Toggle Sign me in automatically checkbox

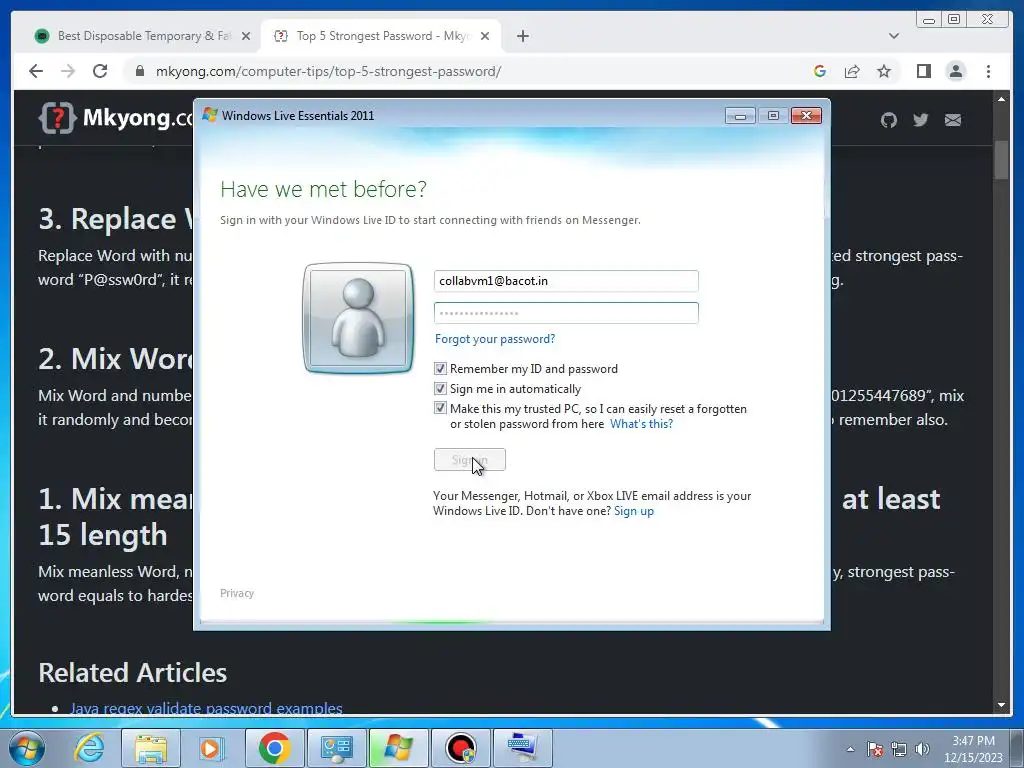coord(441,389)
